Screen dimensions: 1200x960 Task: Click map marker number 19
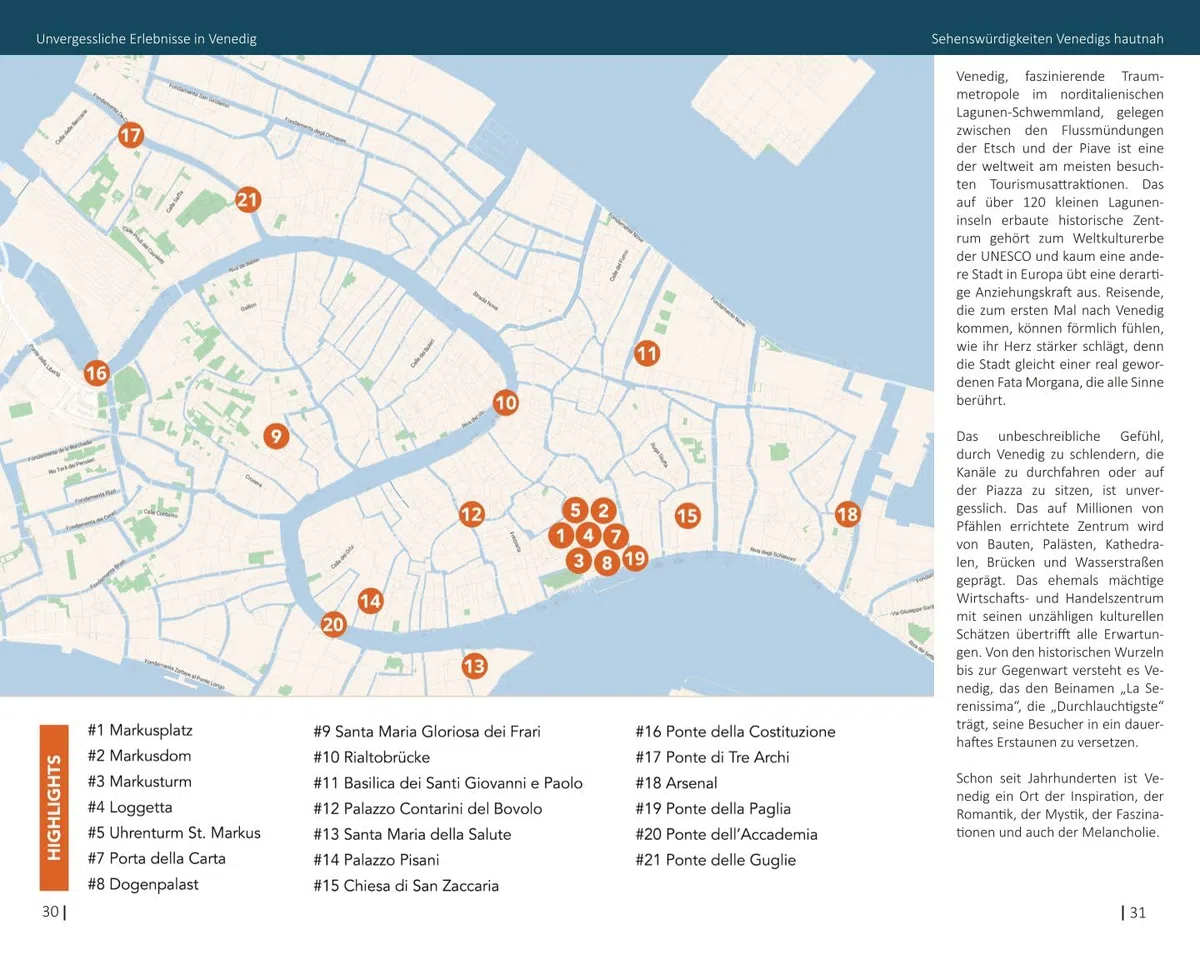click(x=635, y=559)
